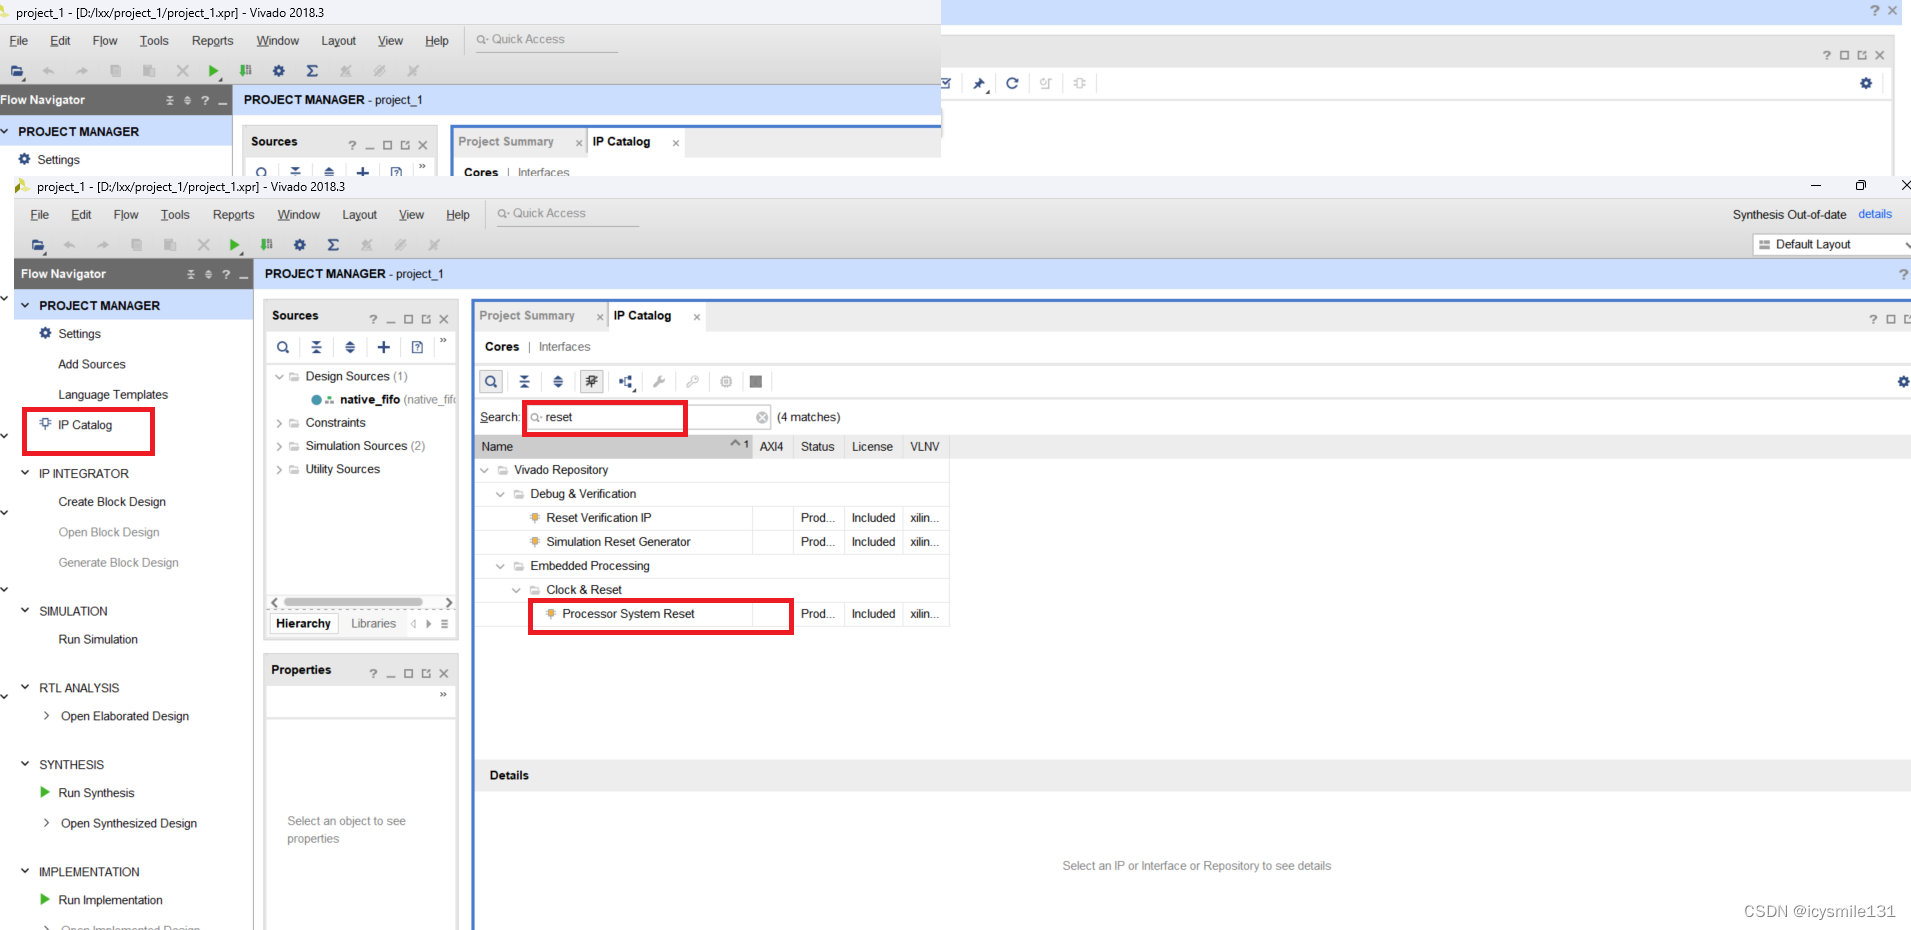Select the Hierarchy tab in Sources
This screenshot has width=1911, height=930.
[x=304, y=623]
